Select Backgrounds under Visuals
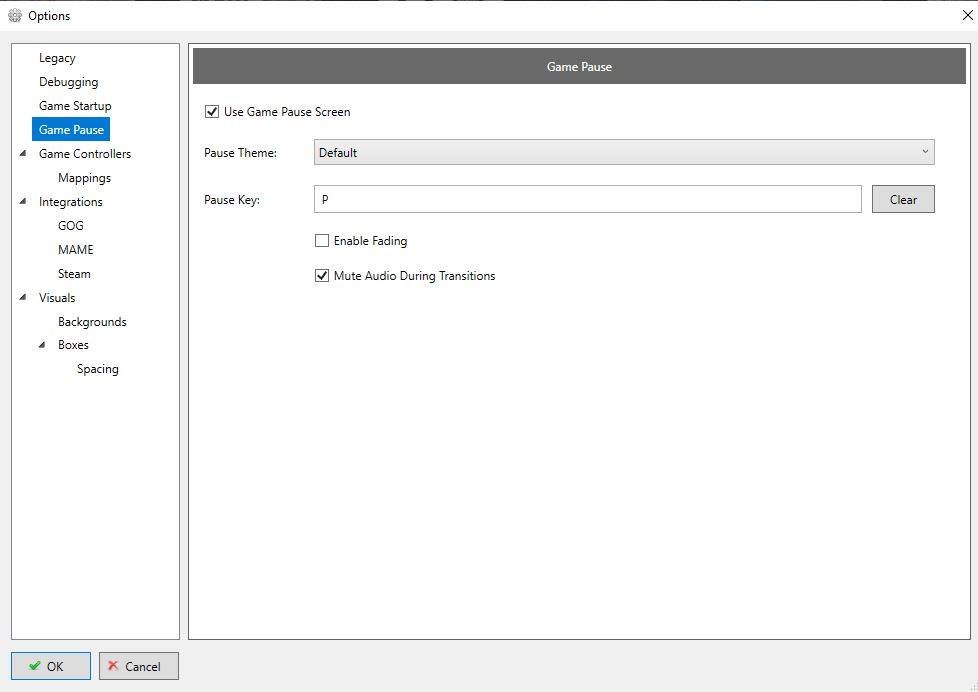Viewport: 978px width, 692px height. tap(92, 322)
